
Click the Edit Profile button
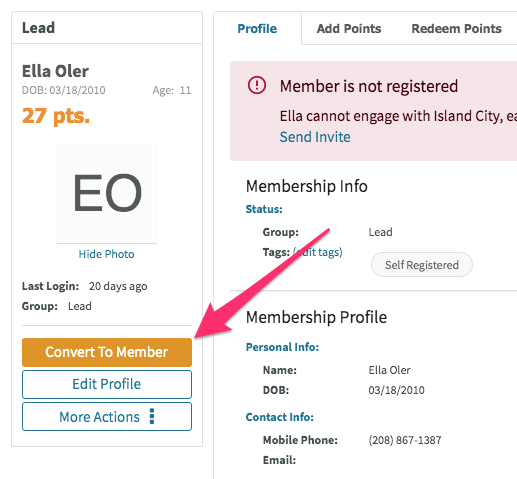click(107, 384)
